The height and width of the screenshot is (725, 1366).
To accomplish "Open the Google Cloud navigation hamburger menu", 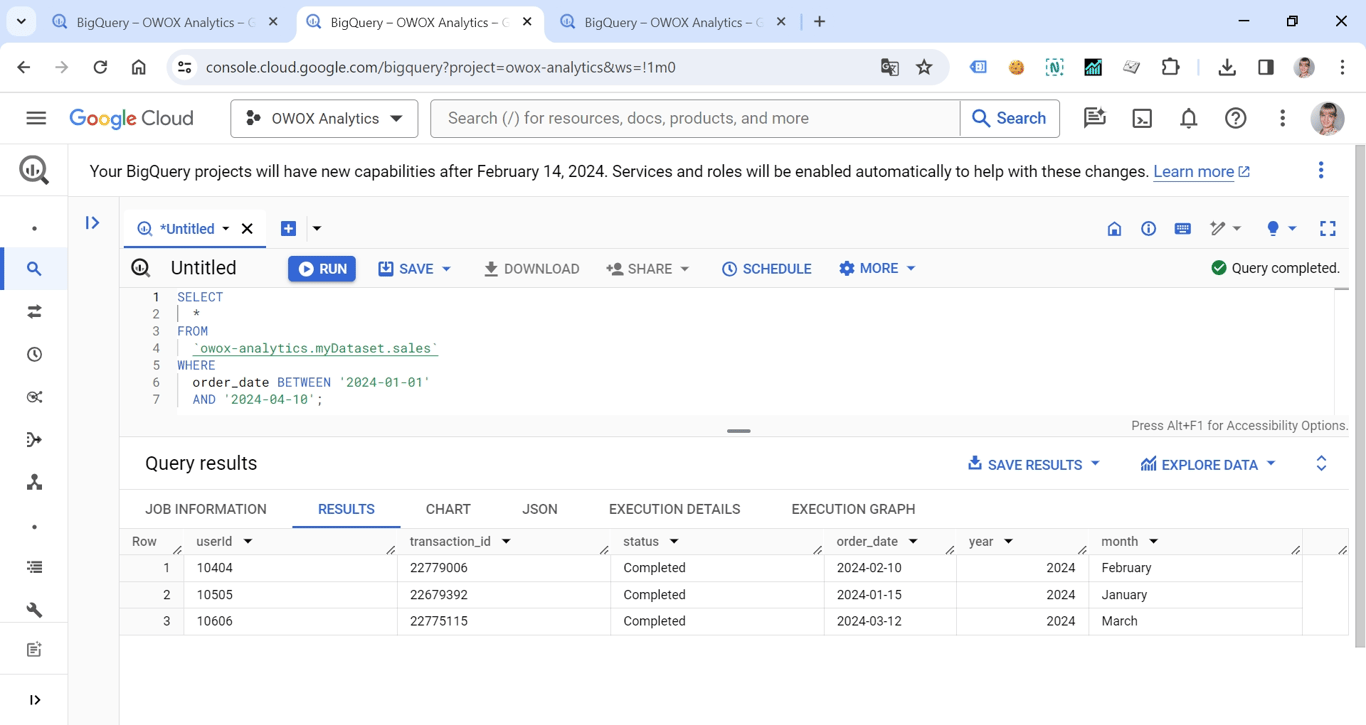I will (36, 118).
